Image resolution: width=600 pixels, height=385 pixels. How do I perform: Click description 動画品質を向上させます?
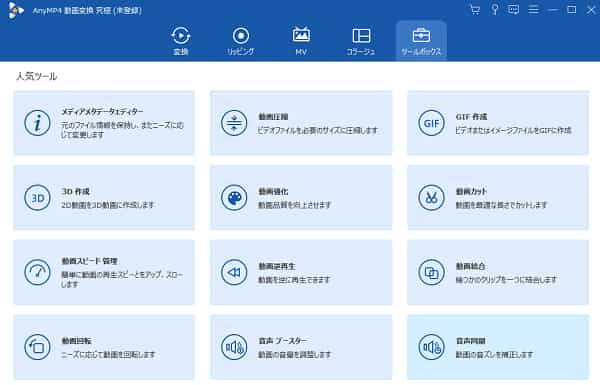[x=294, y=205]
